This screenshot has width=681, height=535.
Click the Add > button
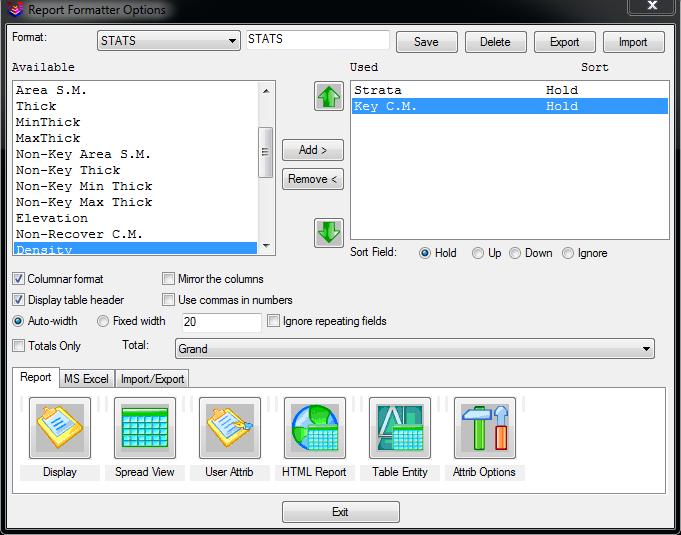point(313,150)
